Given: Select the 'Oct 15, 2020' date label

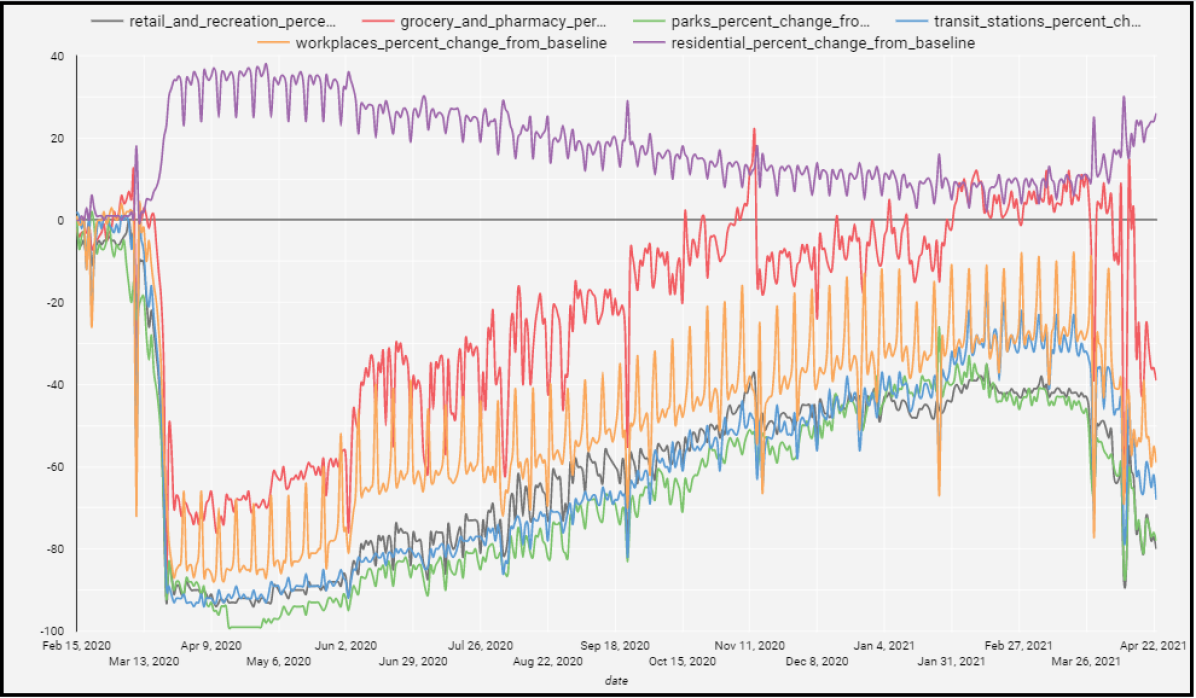Looking at the screenshot, I should click(683, 661).
